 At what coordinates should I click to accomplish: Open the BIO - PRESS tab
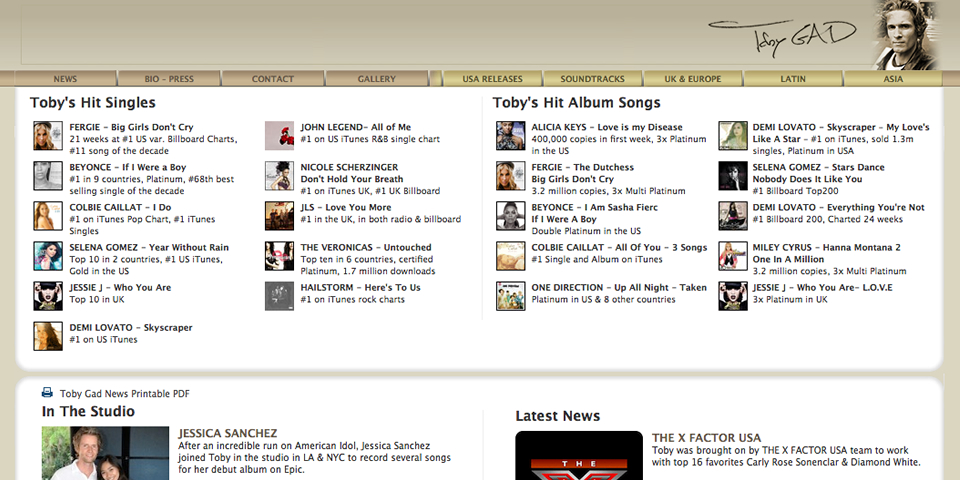tap(169, 78)
